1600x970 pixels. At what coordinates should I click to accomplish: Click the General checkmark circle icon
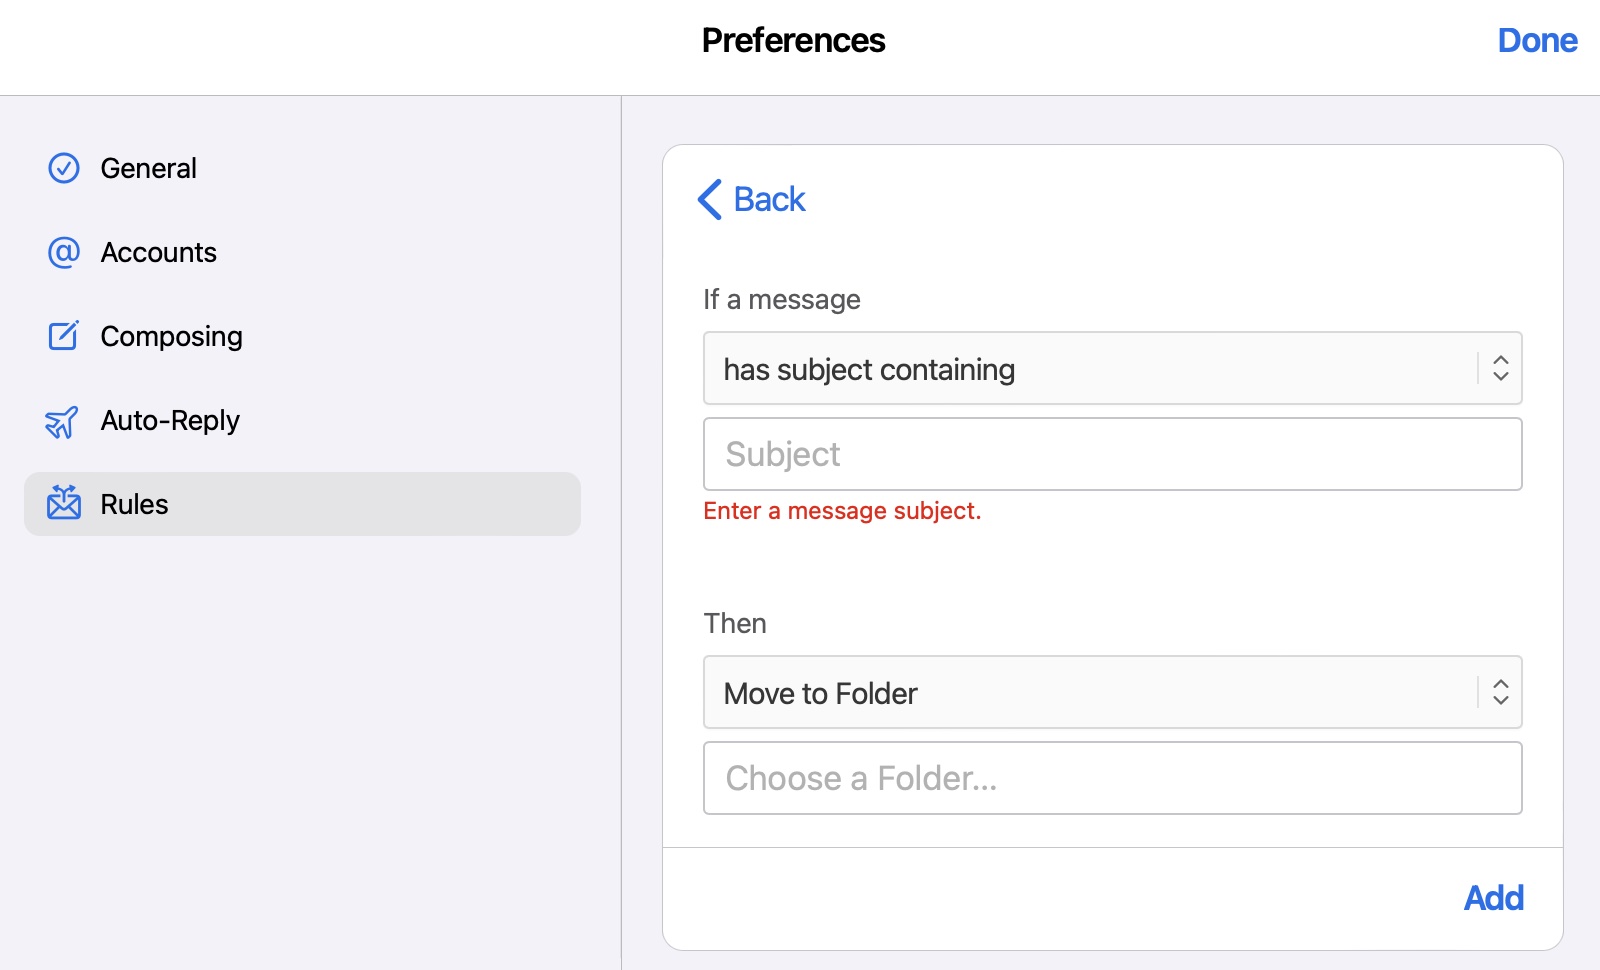click(x=64, y=168)
